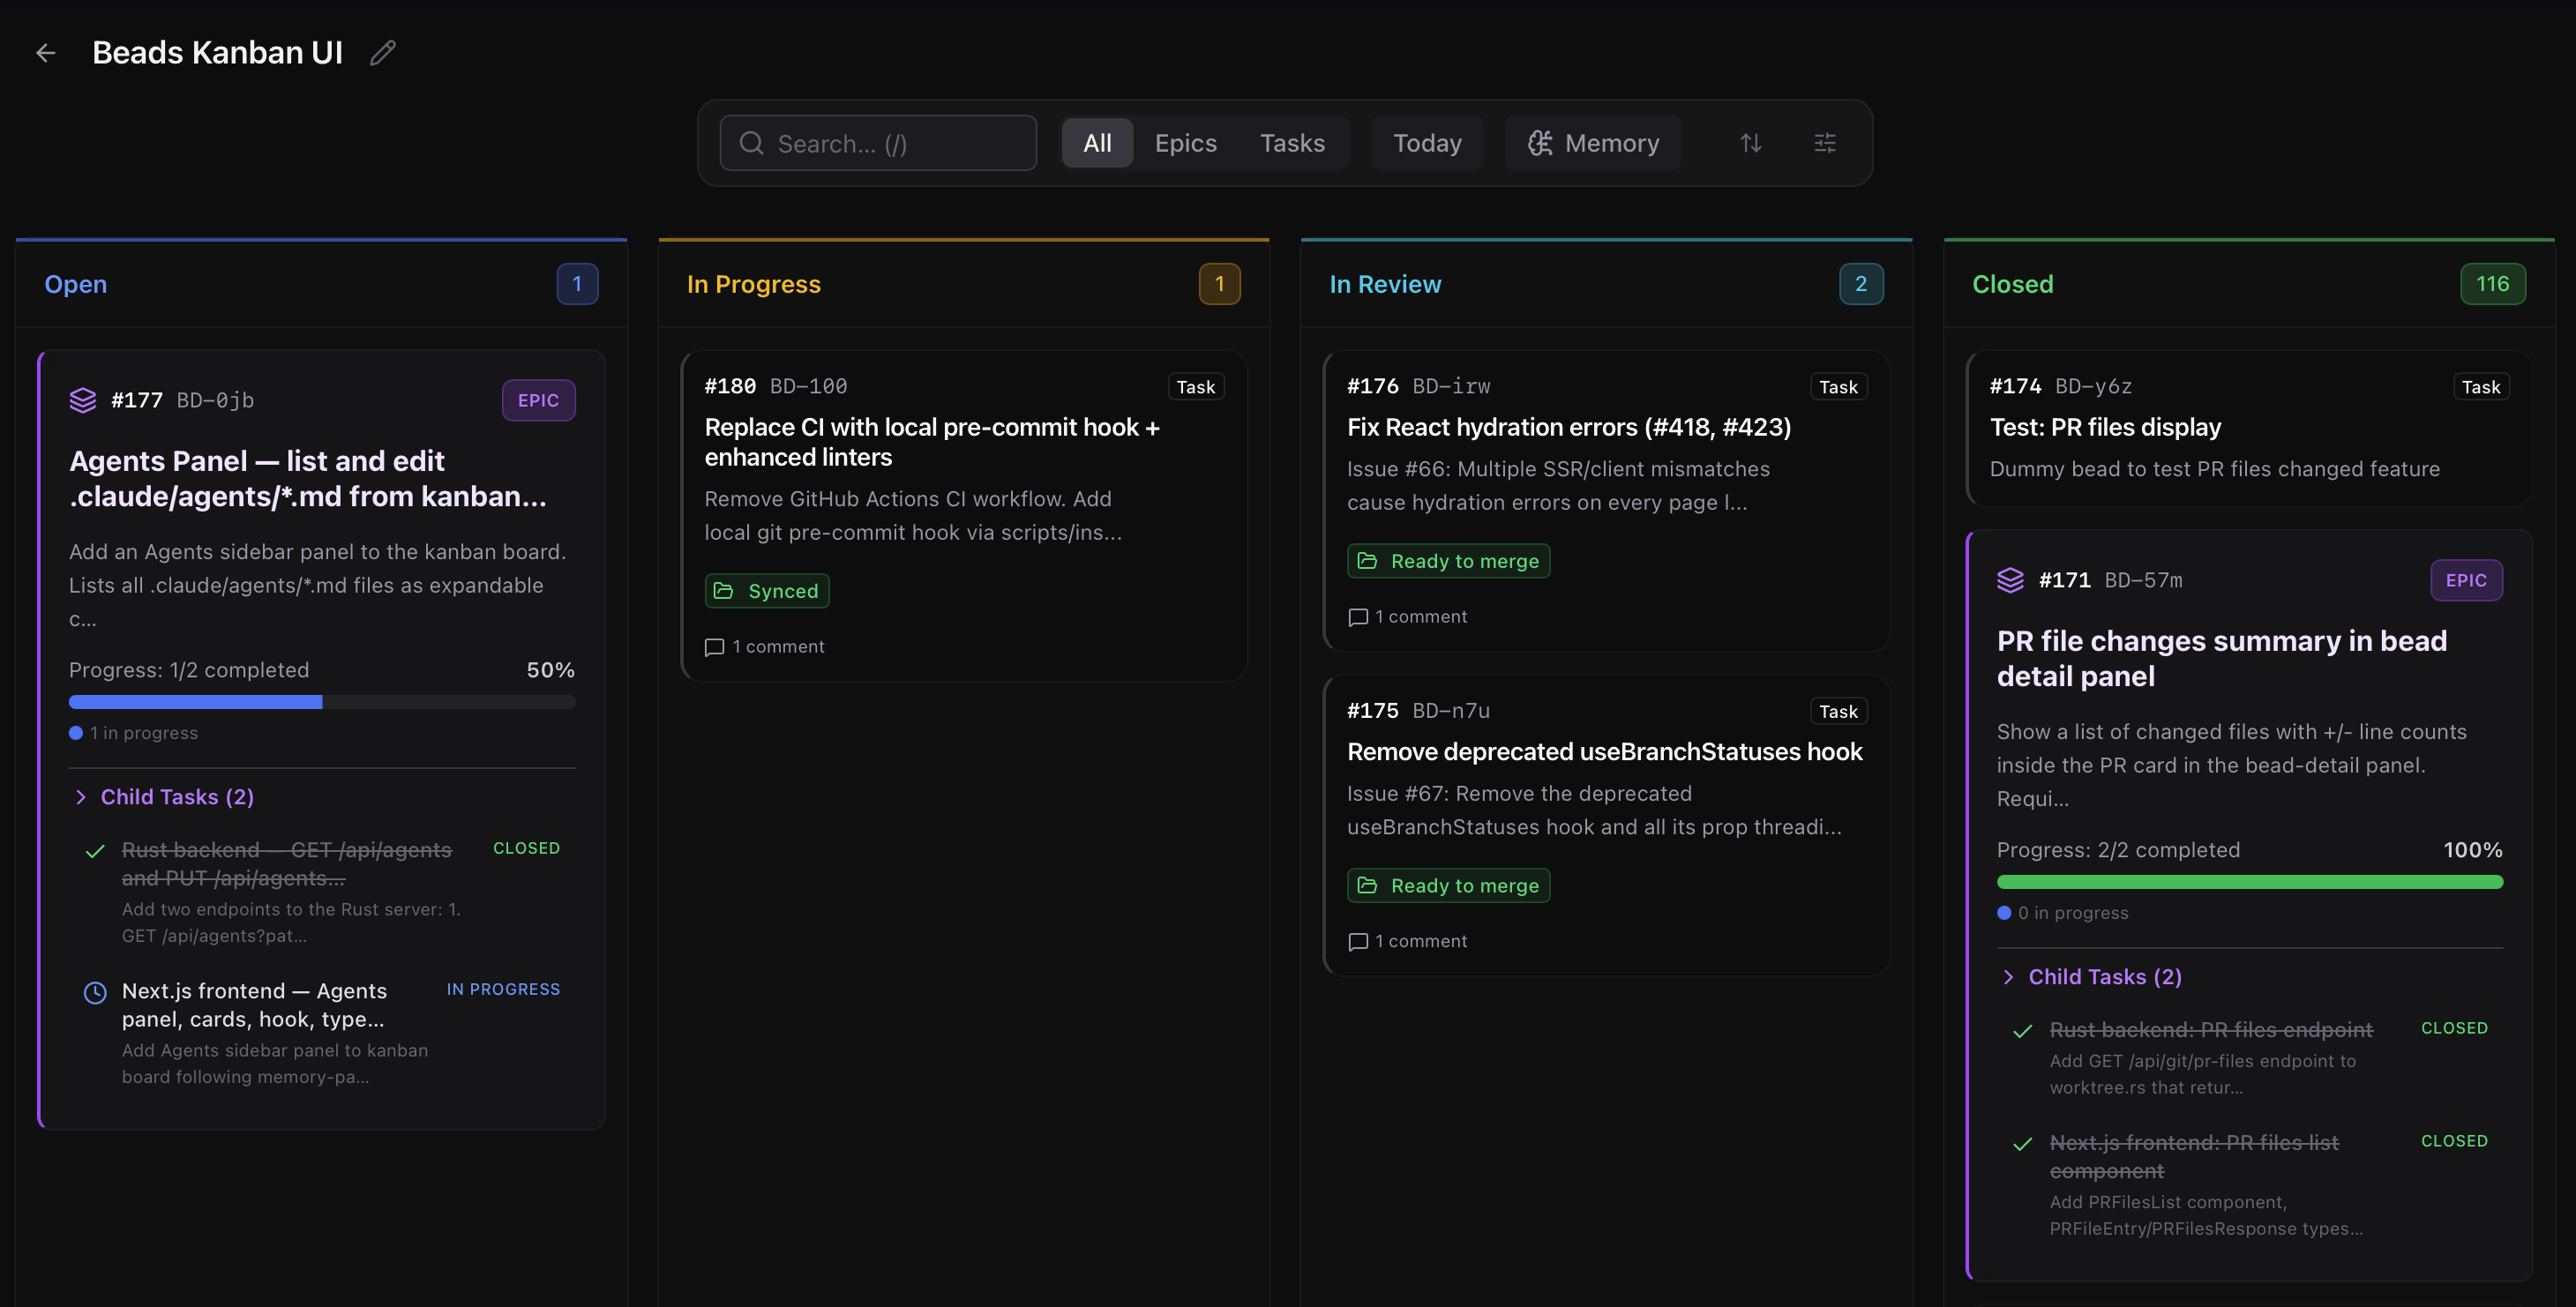Click the checkmark on Next.js frontend: PR files list

coord(2023,1145)
